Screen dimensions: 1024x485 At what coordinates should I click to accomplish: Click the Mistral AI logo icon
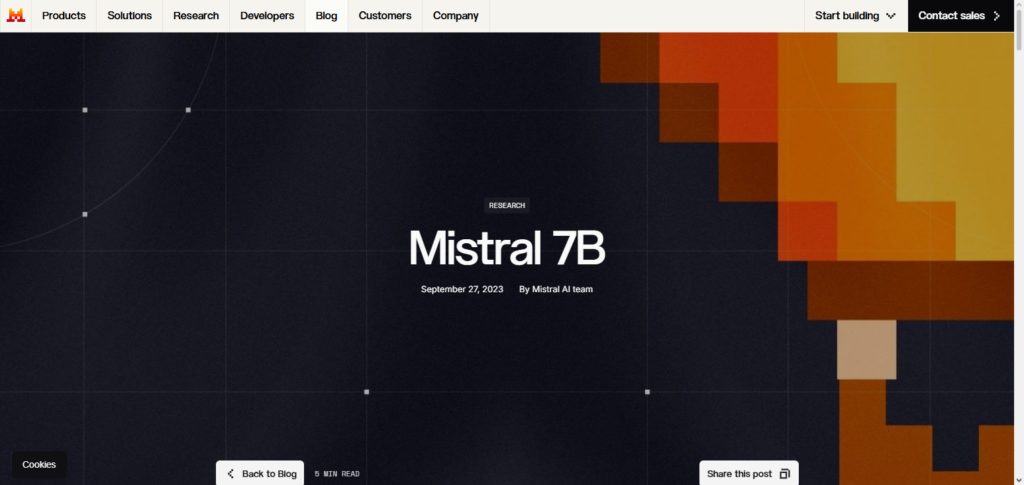click(16, 16)
